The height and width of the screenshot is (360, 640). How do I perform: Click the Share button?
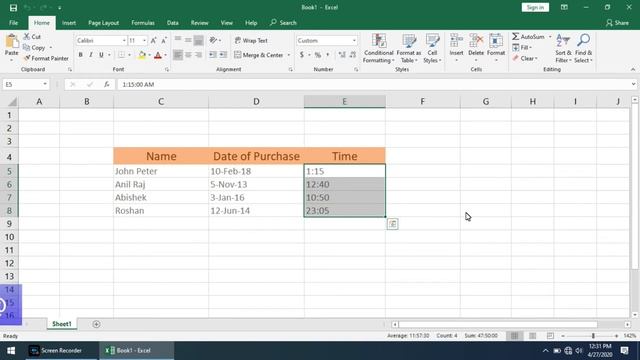click(617, 23)
